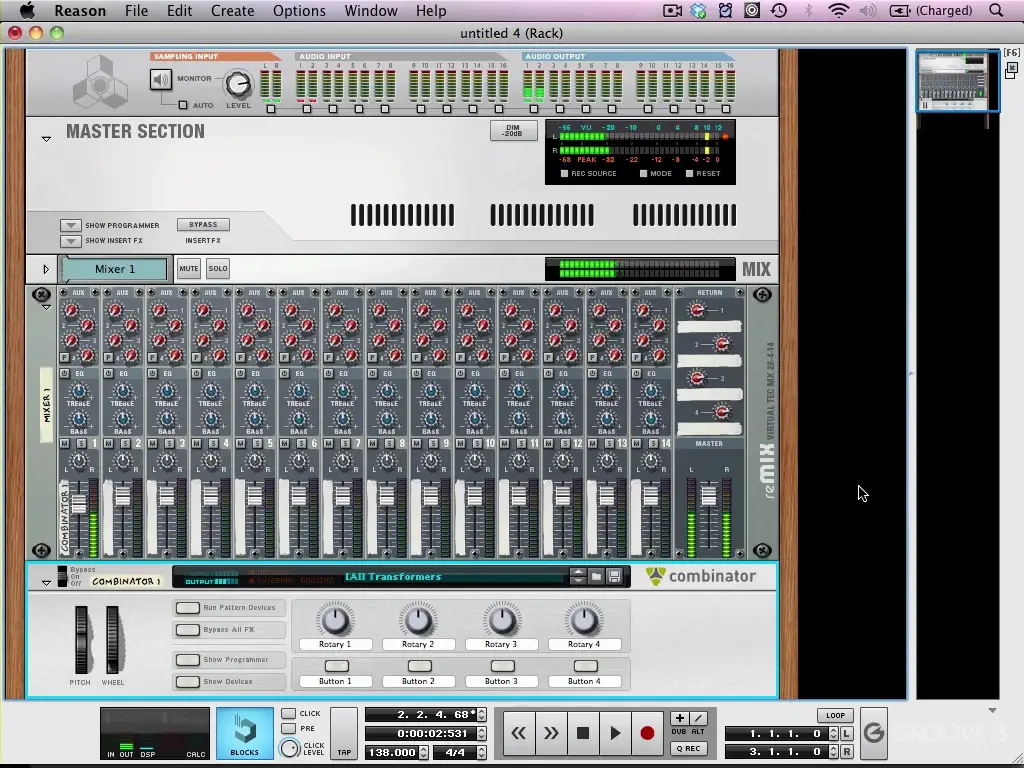The image size is (1024, 768).
Task: Click the Combinator Bypass/On/Off switch
Action: pyautogui.click(x=63, y=576)
